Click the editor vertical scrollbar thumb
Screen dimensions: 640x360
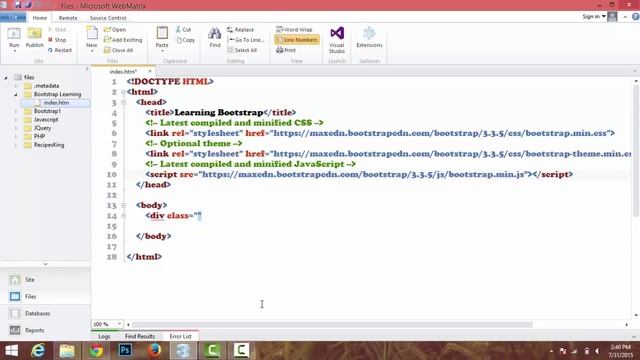pos(636,151)
